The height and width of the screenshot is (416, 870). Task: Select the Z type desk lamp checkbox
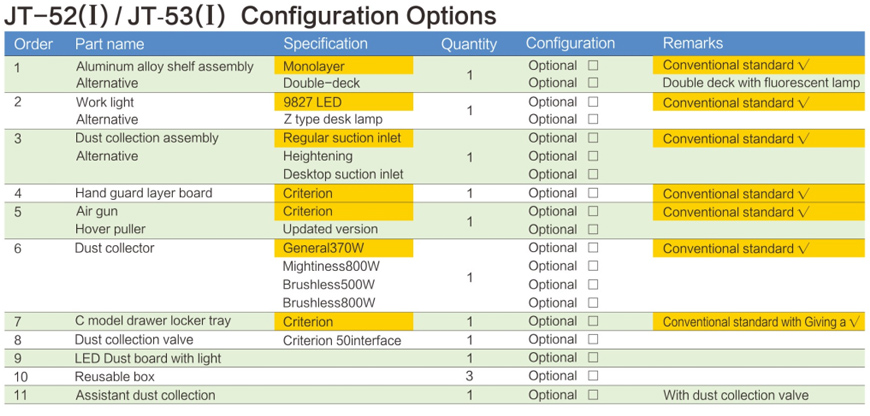tap(593, 119)
